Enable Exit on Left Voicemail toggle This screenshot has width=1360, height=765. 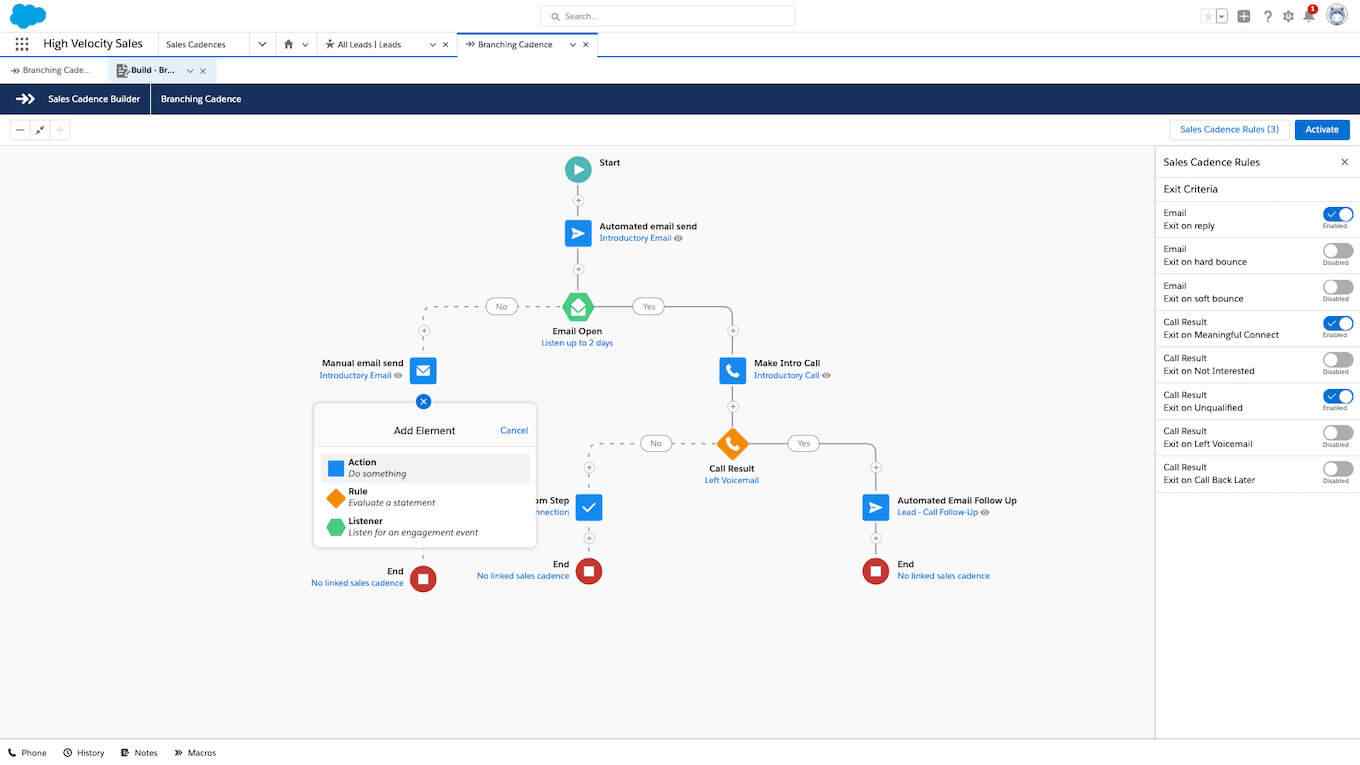tap(1338, 433)
